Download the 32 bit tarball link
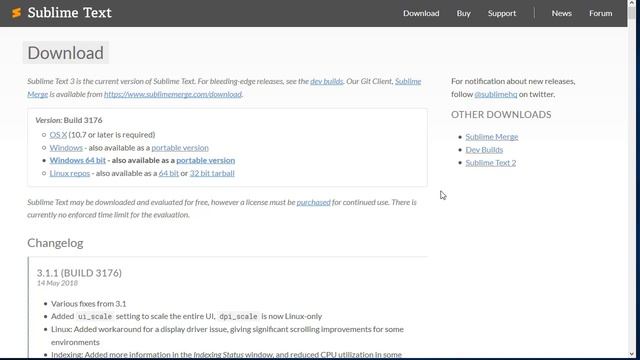The image size is (640, 360). pos(212,173)
